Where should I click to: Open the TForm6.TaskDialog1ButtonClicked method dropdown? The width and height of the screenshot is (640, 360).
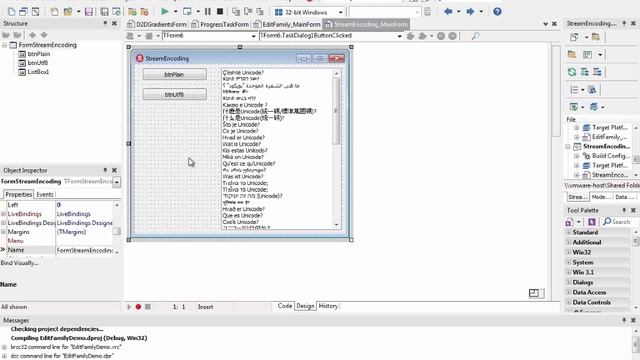point(399,36)
